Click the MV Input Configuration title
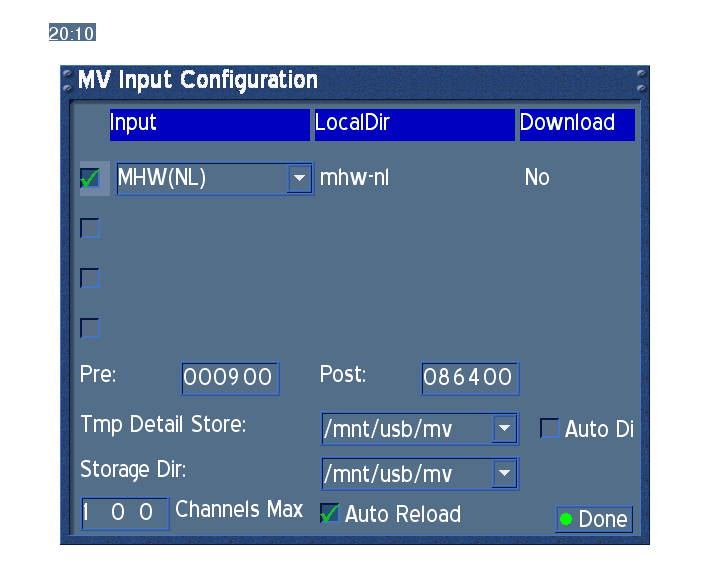The width and height of the screenshot is (720, 576). [197, 80]
